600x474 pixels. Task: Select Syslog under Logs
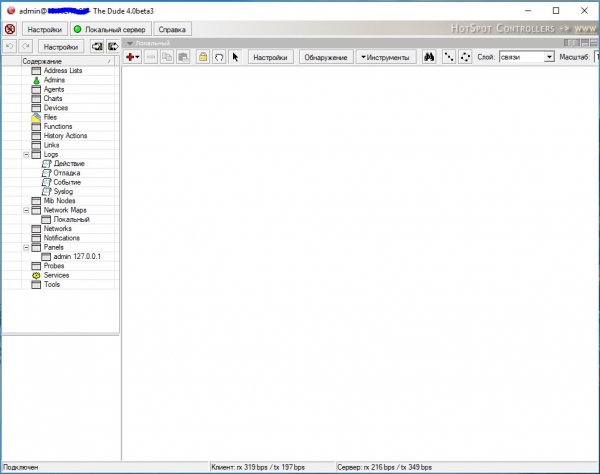point(63,191)
